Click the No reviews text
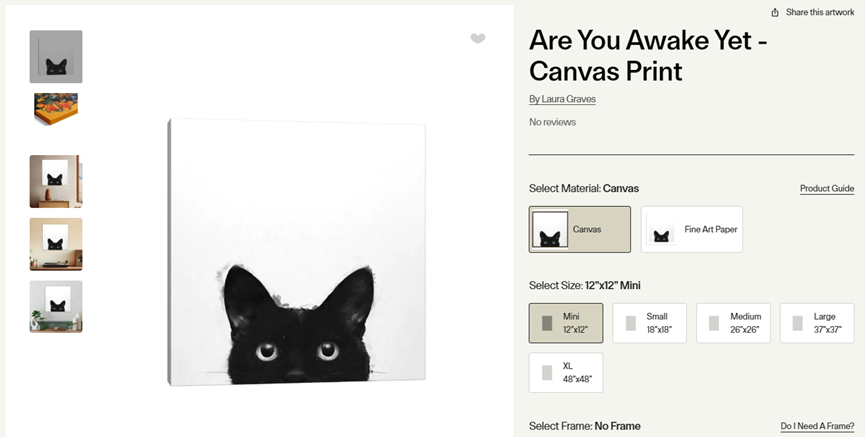Viewport: 865px width, 437px height. click(x=552, y=122)
